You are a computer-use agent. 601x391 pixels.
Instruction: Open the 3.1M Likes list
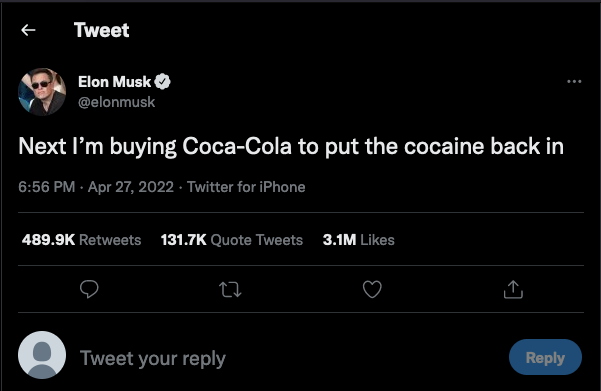pyautogui.click(x=358, y=240)
